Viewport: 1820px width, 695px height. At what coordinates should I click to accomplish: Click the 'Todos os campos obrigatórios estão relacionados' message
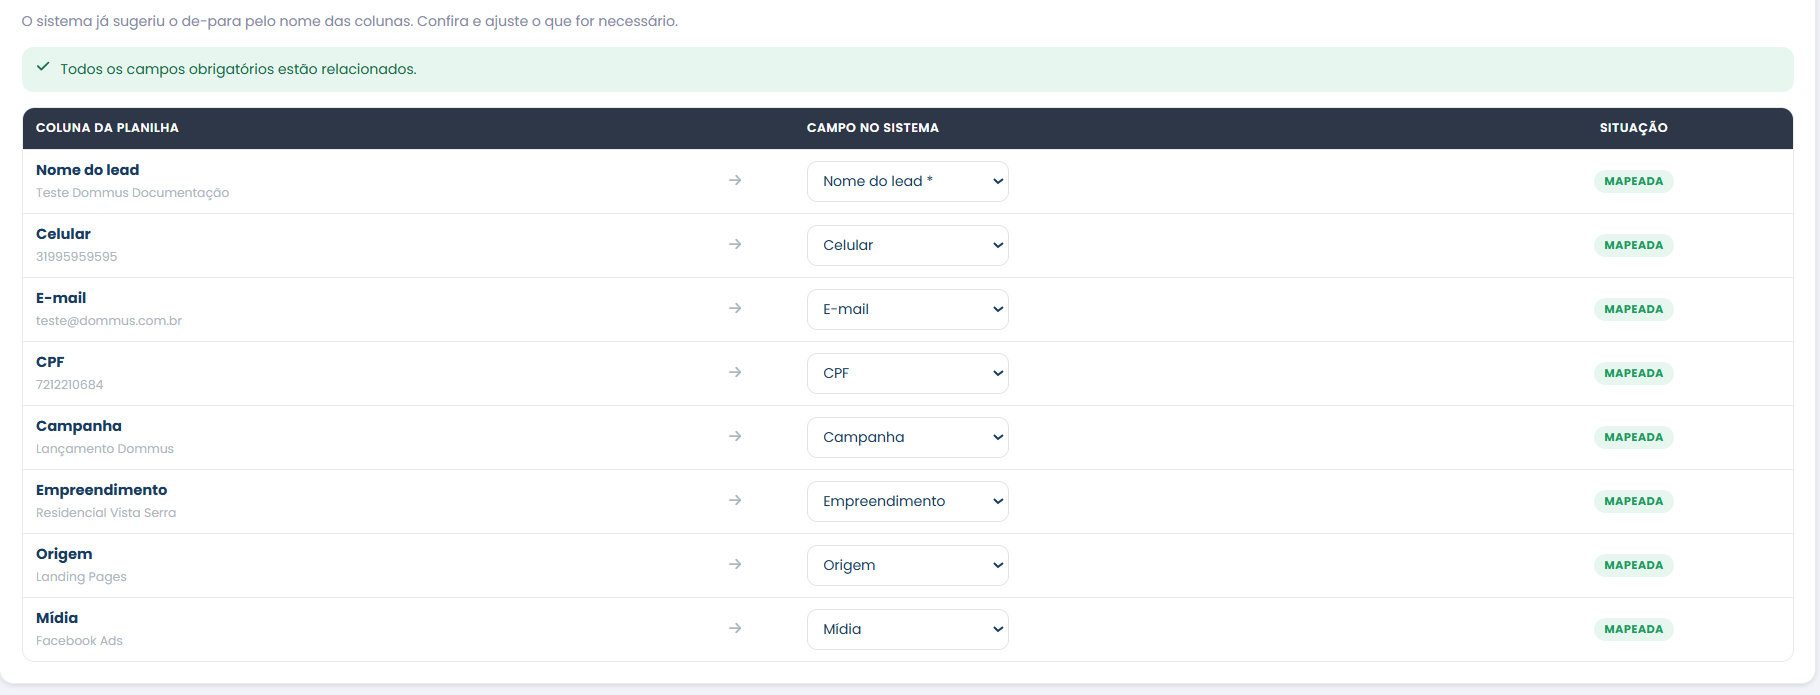point(238,69)
